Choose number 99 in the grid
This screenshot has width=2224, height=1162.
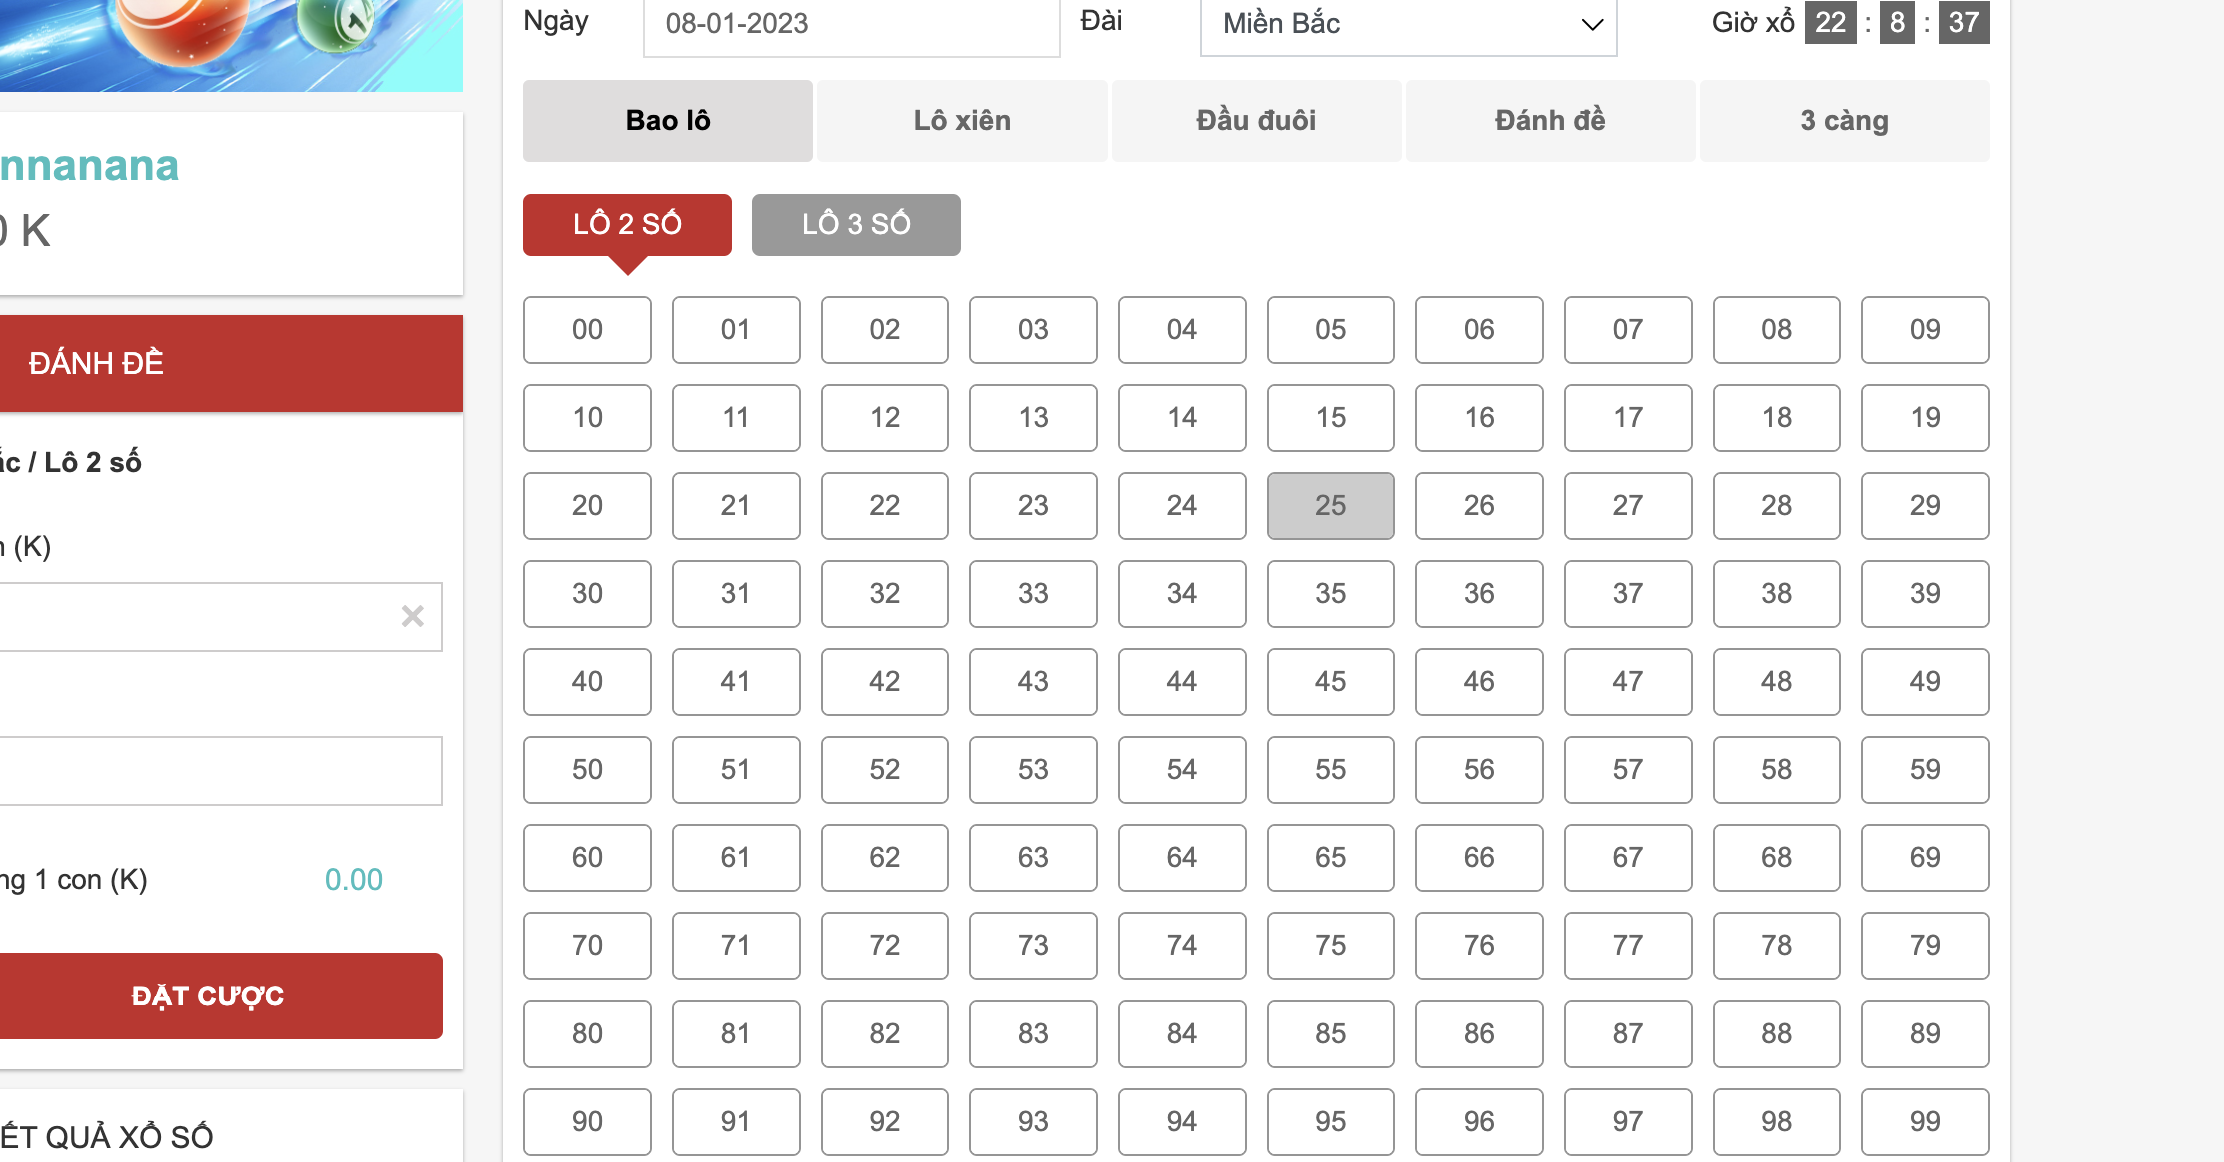1925,1122
